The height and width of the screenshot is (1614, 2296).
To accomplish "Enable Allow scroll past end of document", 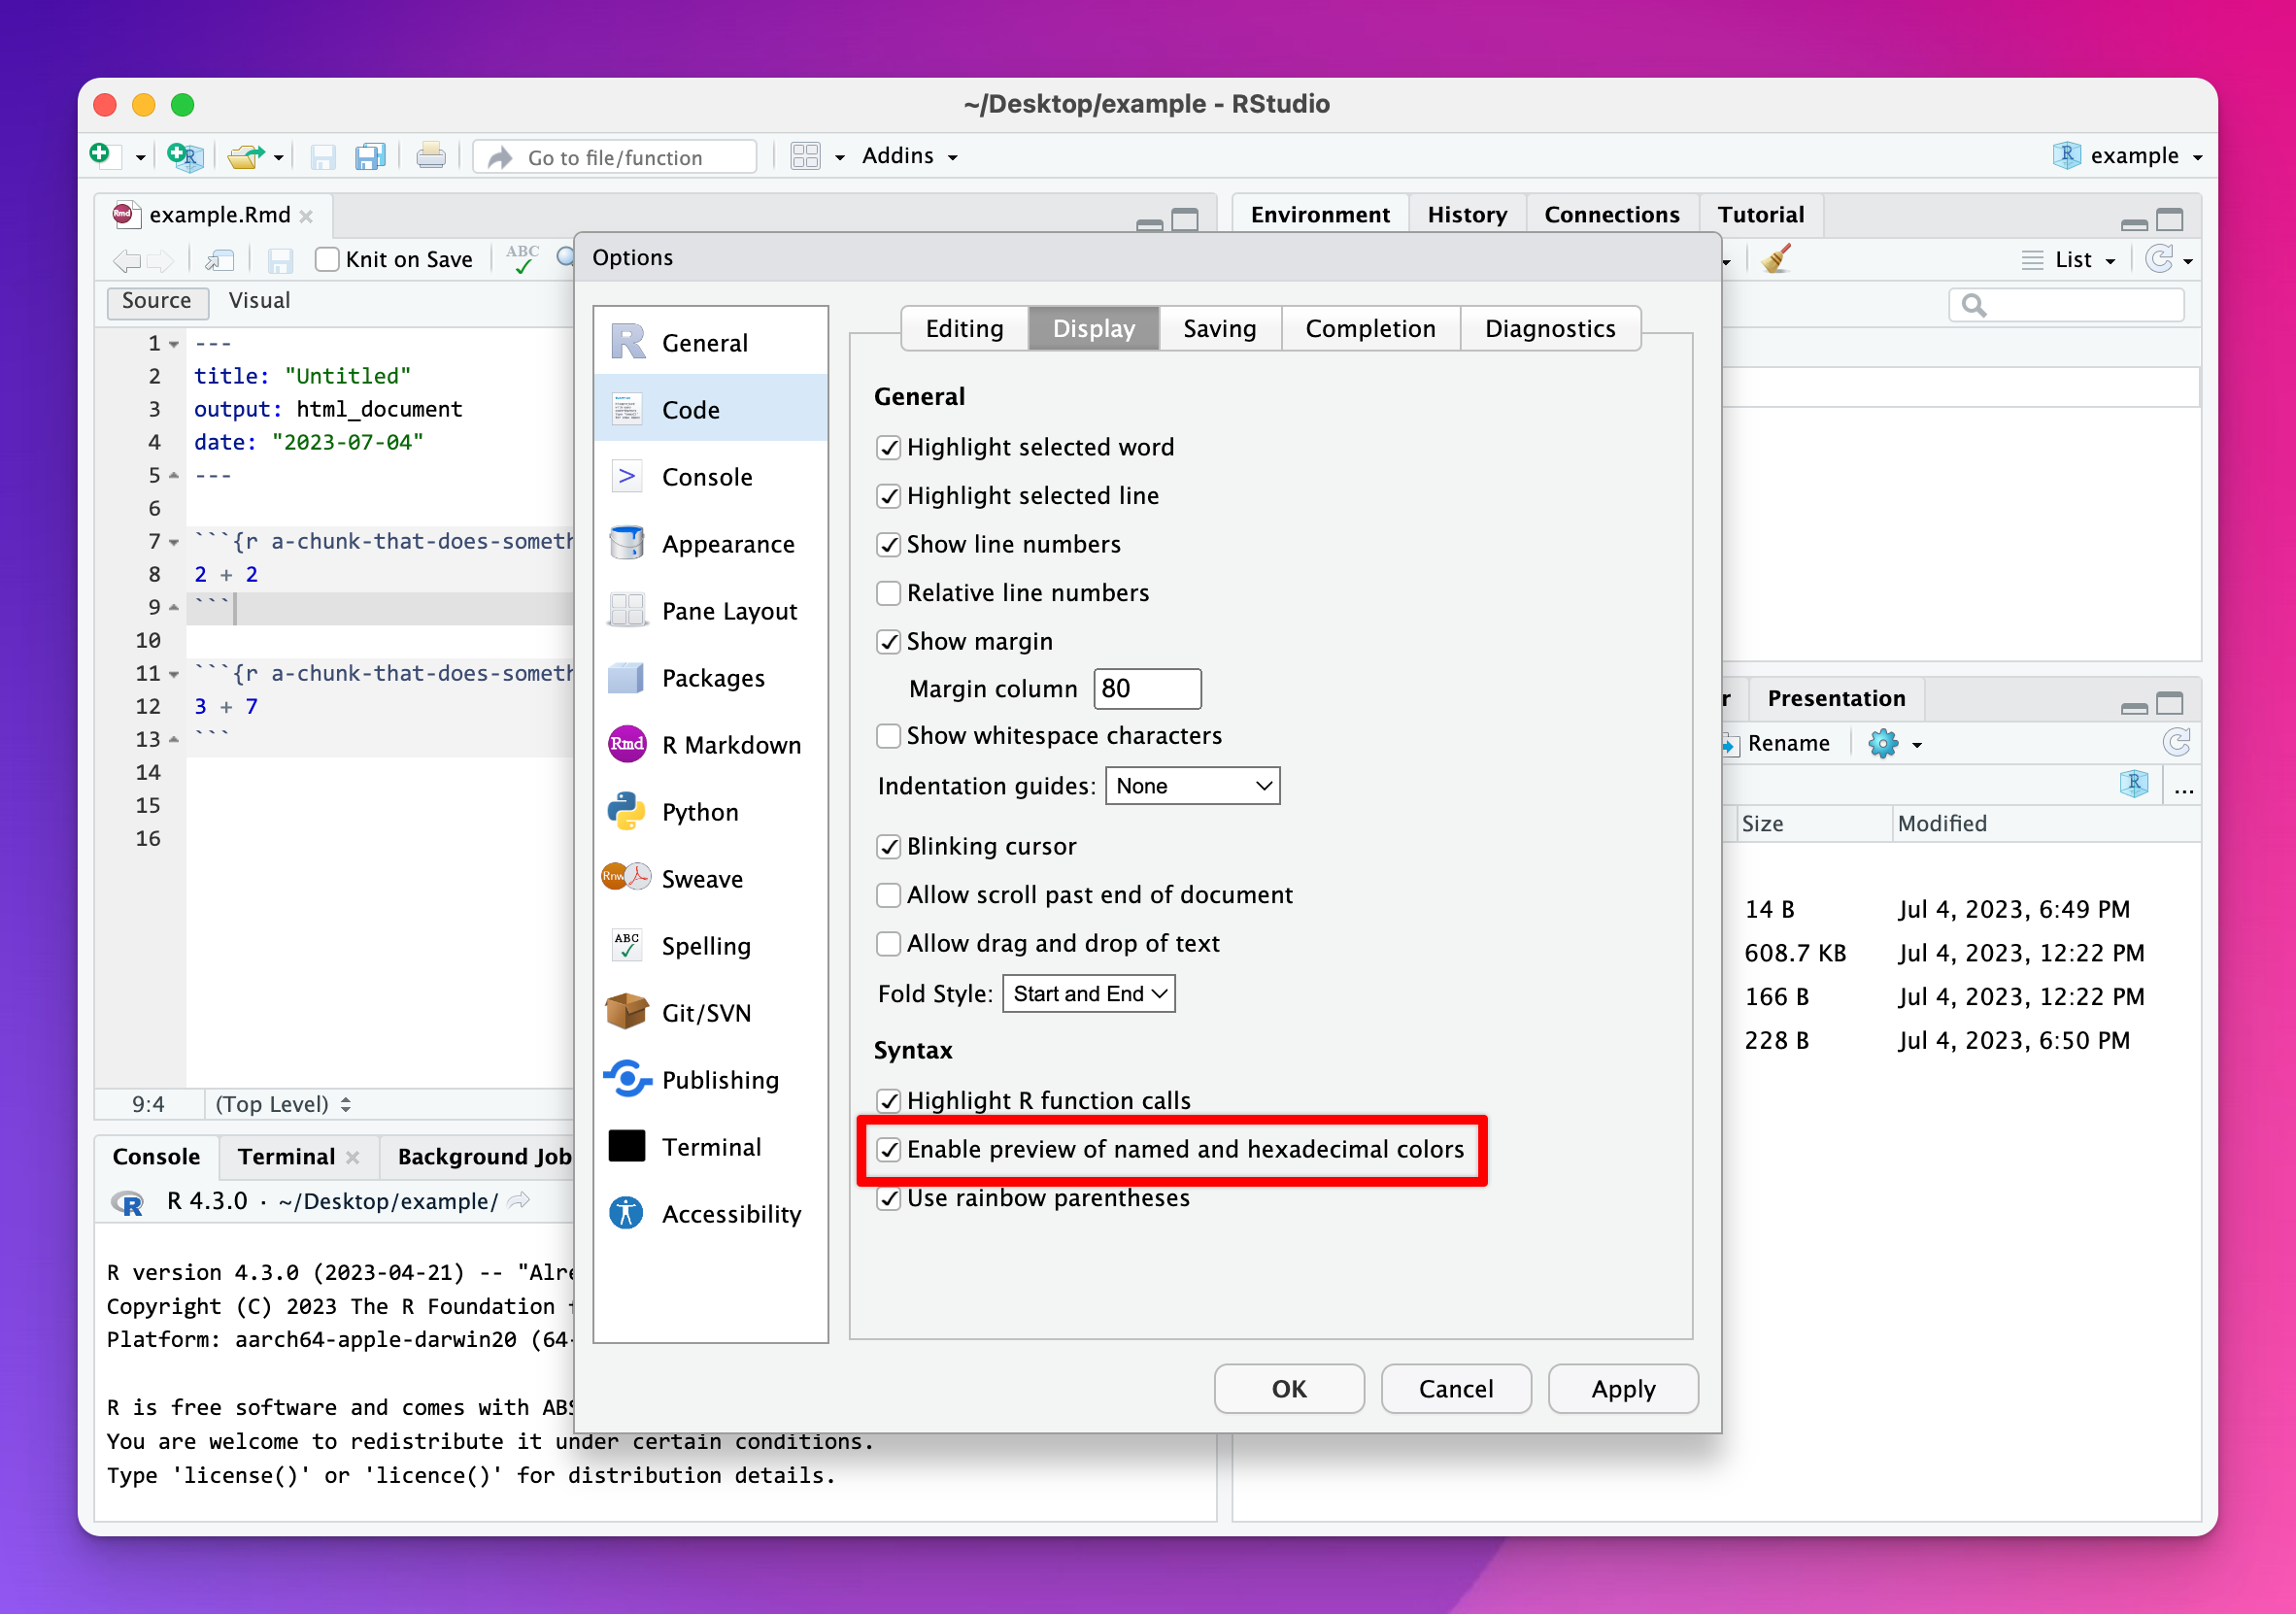I will point(888,895).
